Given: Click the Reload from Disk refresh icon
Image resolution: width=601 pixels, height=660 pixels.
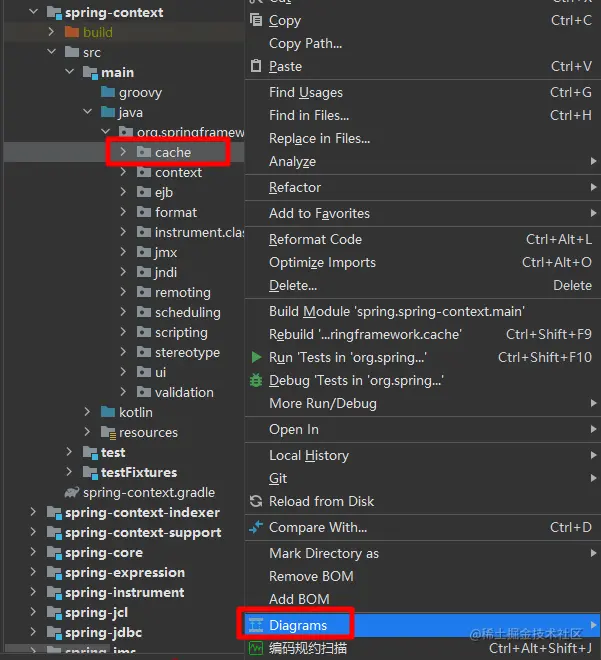Looking at the screenshot, I should (256, 501).
